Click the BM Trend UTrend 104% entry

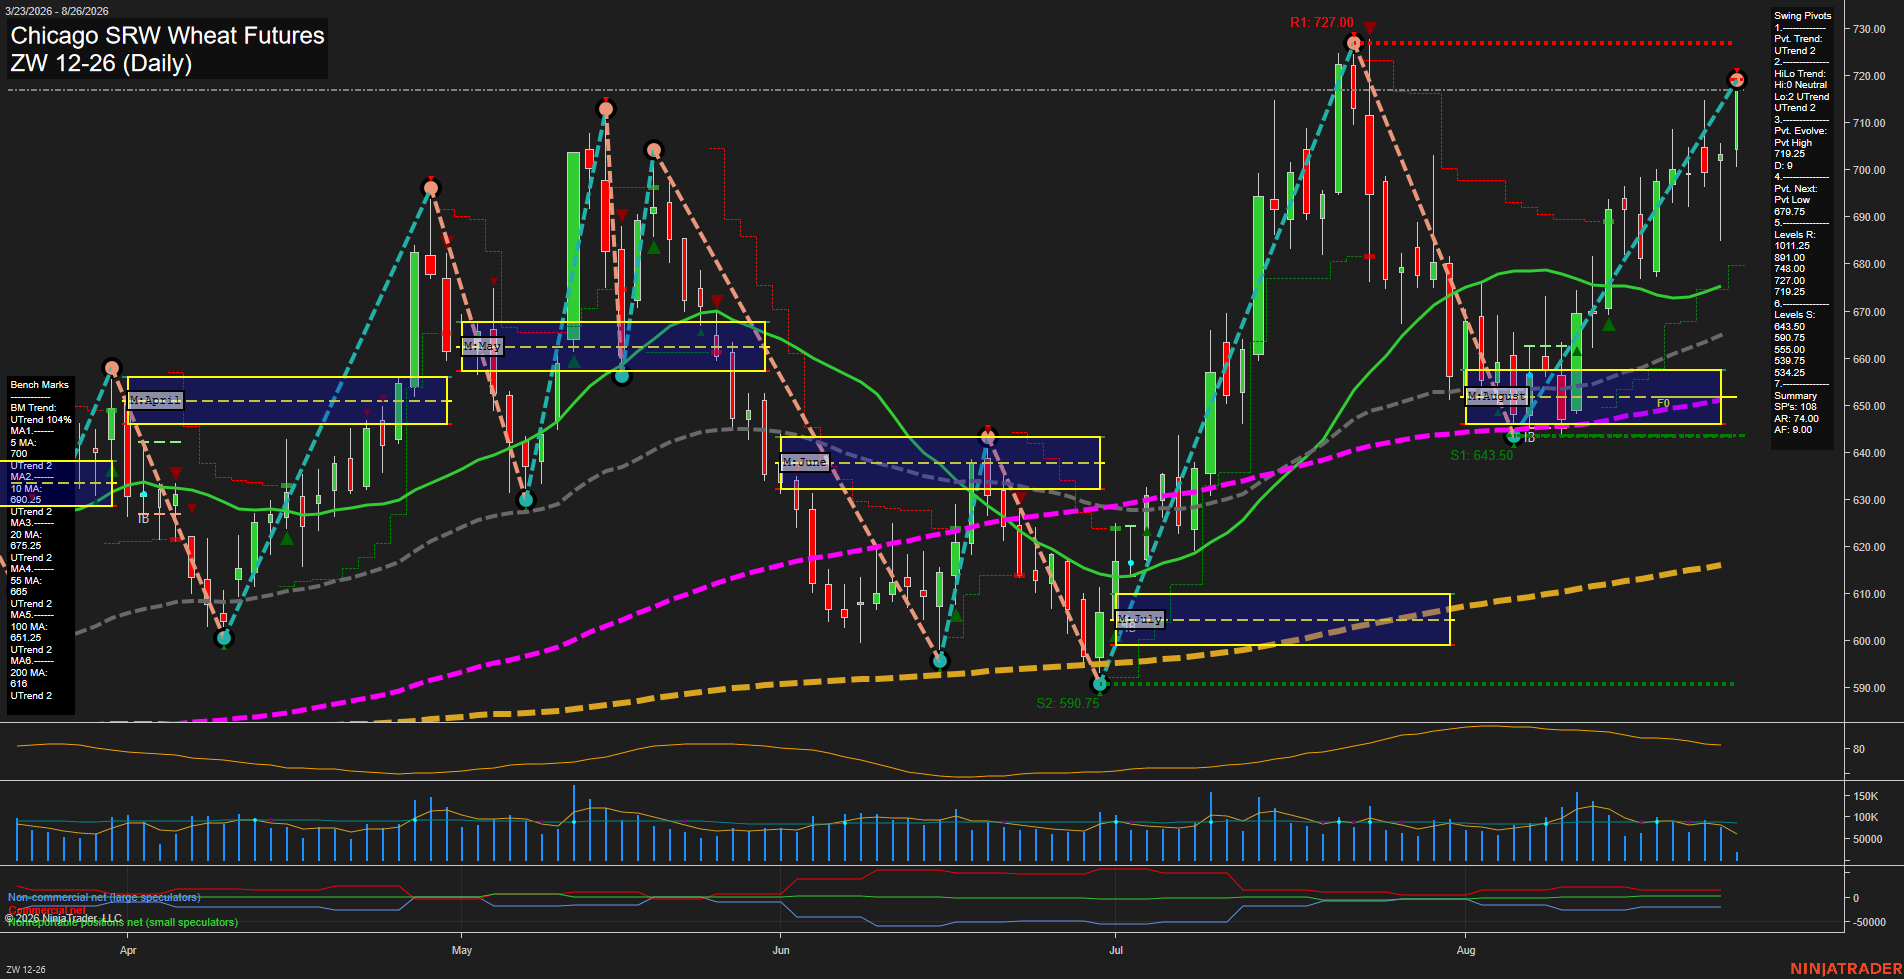pos(41,414)
